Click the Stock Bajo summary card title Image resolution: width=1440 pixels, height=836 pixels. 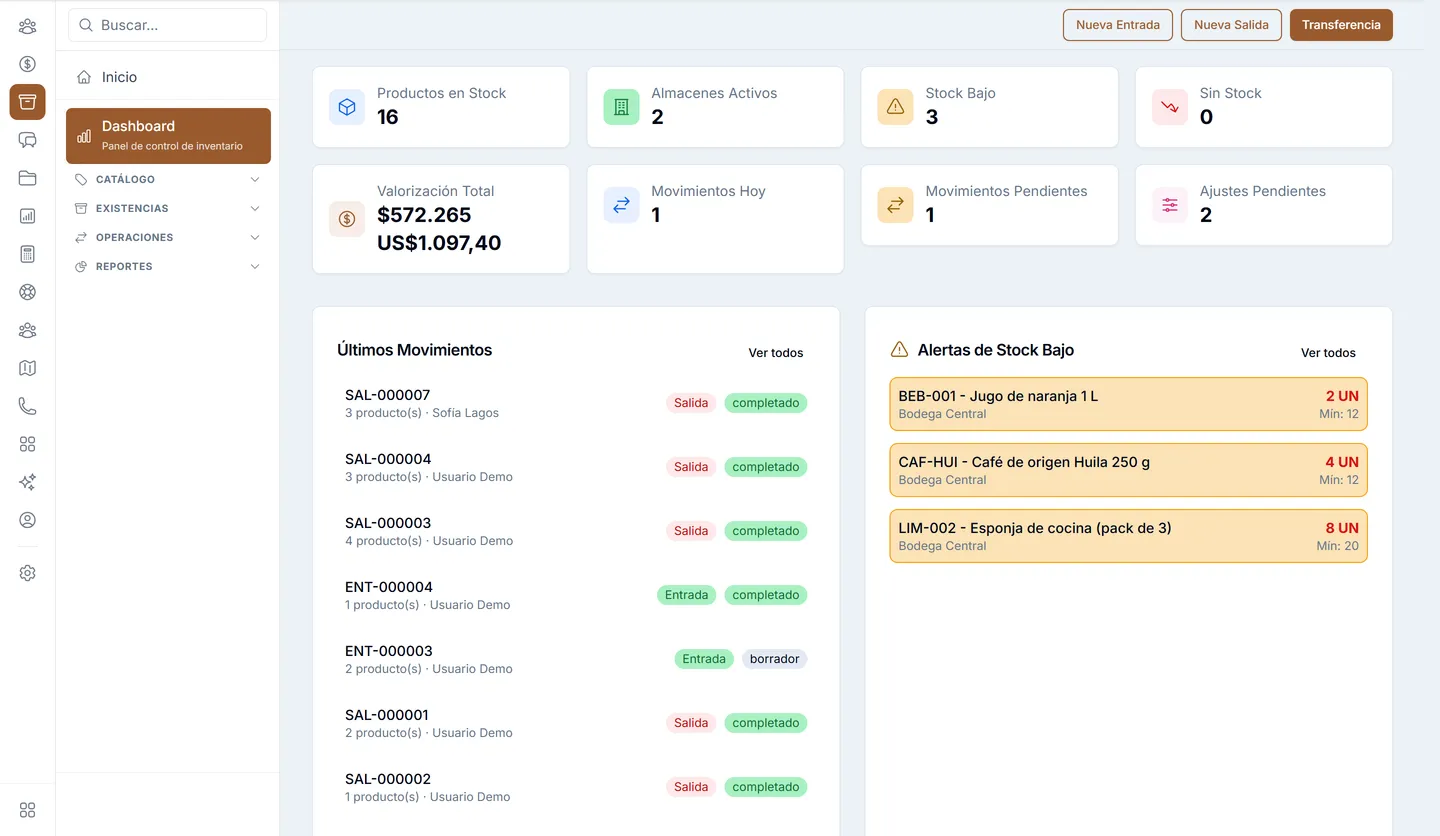point(960,93)
